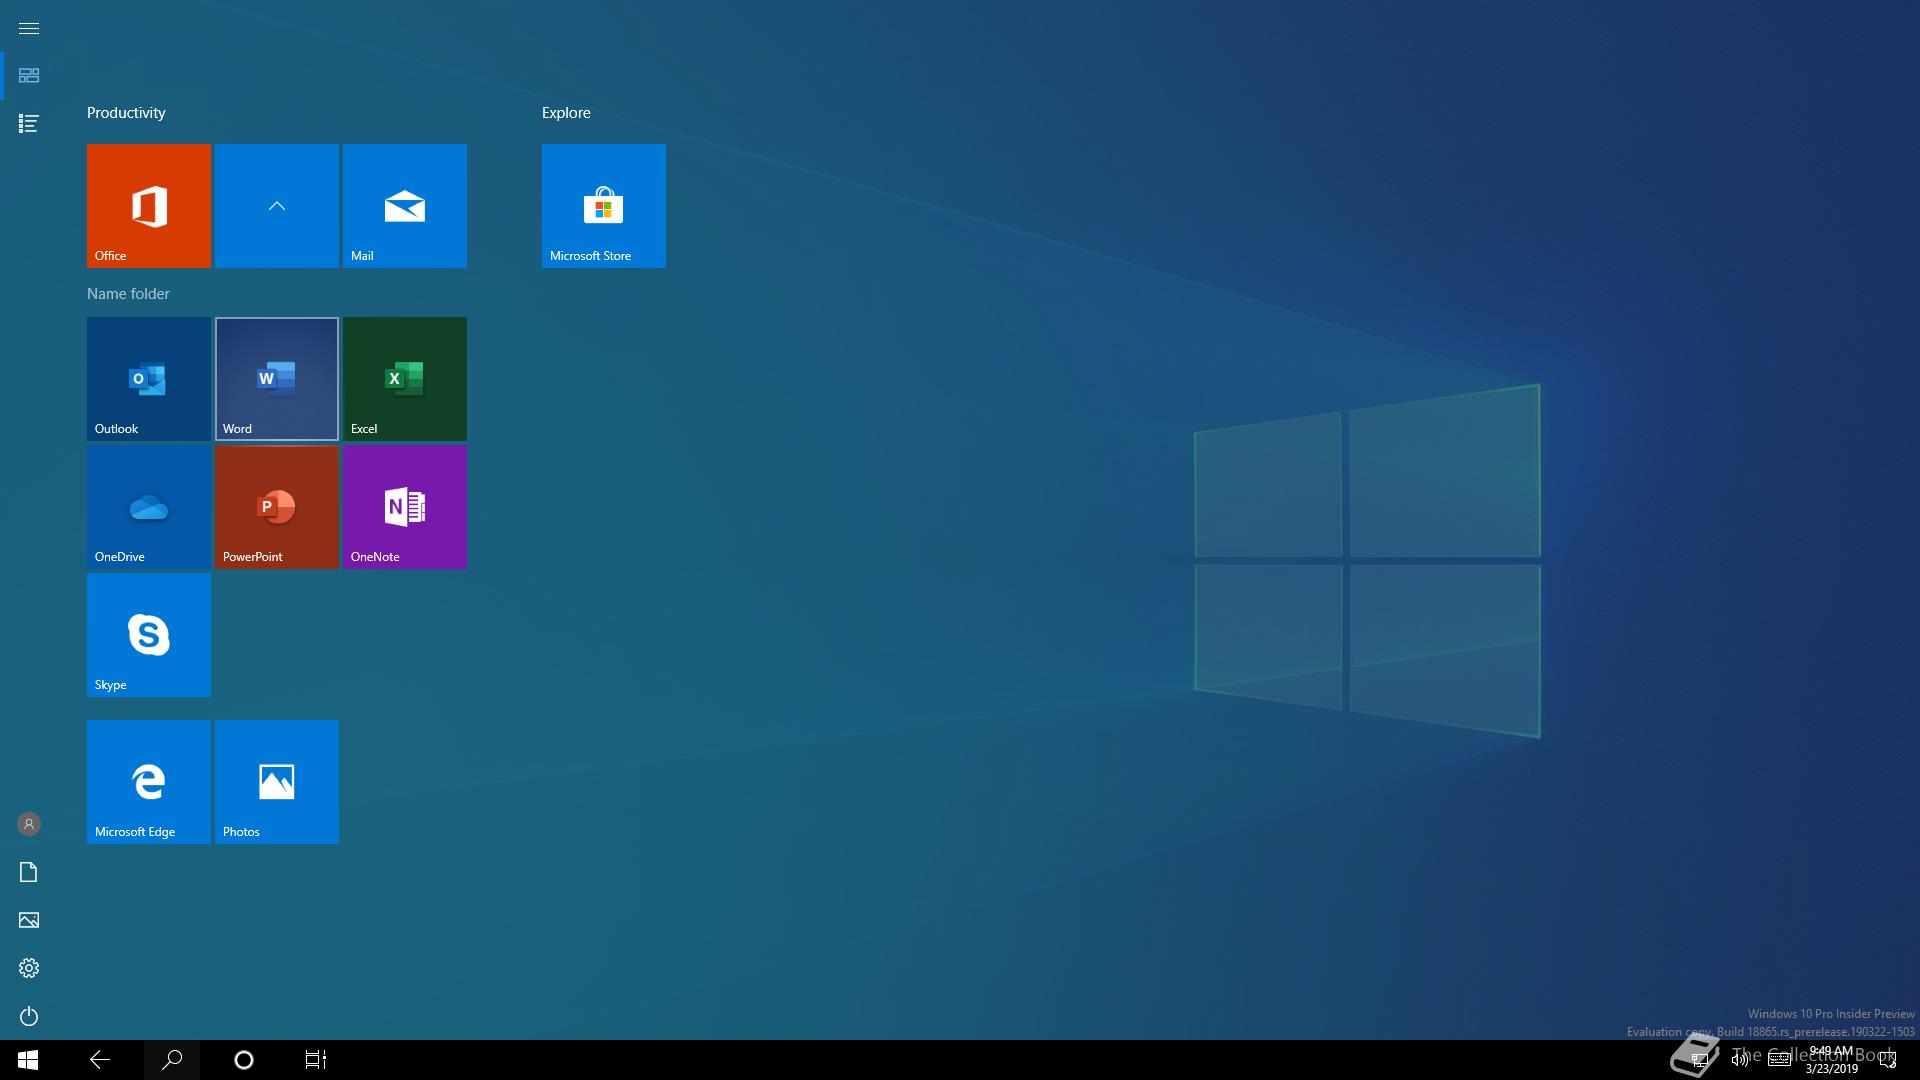Show the touch keyboard
Viewport: 1920px width, 1080px height.
1779,1060
